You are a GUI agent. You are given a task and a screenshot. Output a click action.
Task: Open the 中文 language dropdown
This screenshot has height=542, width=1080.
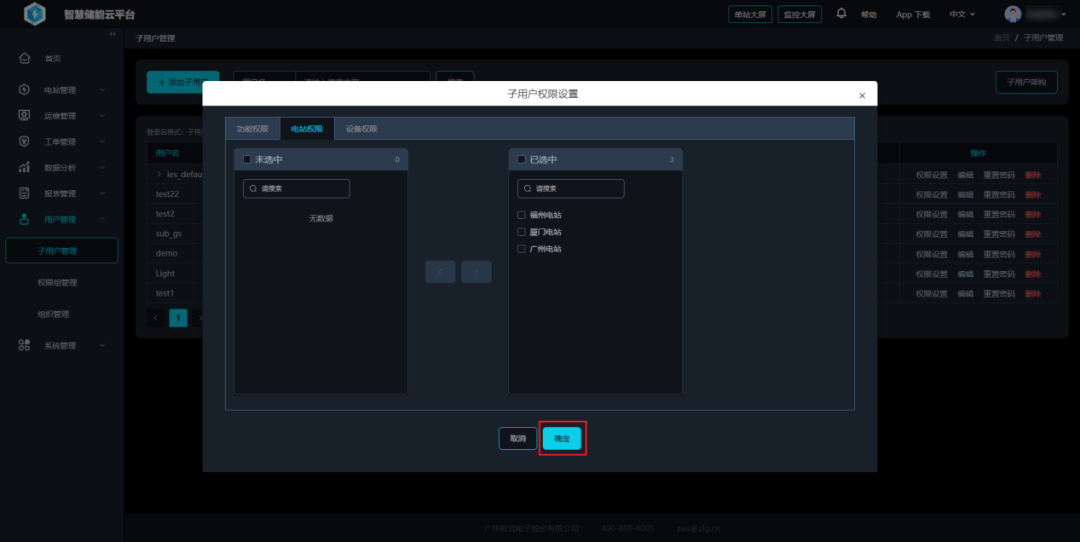point(962,14)
